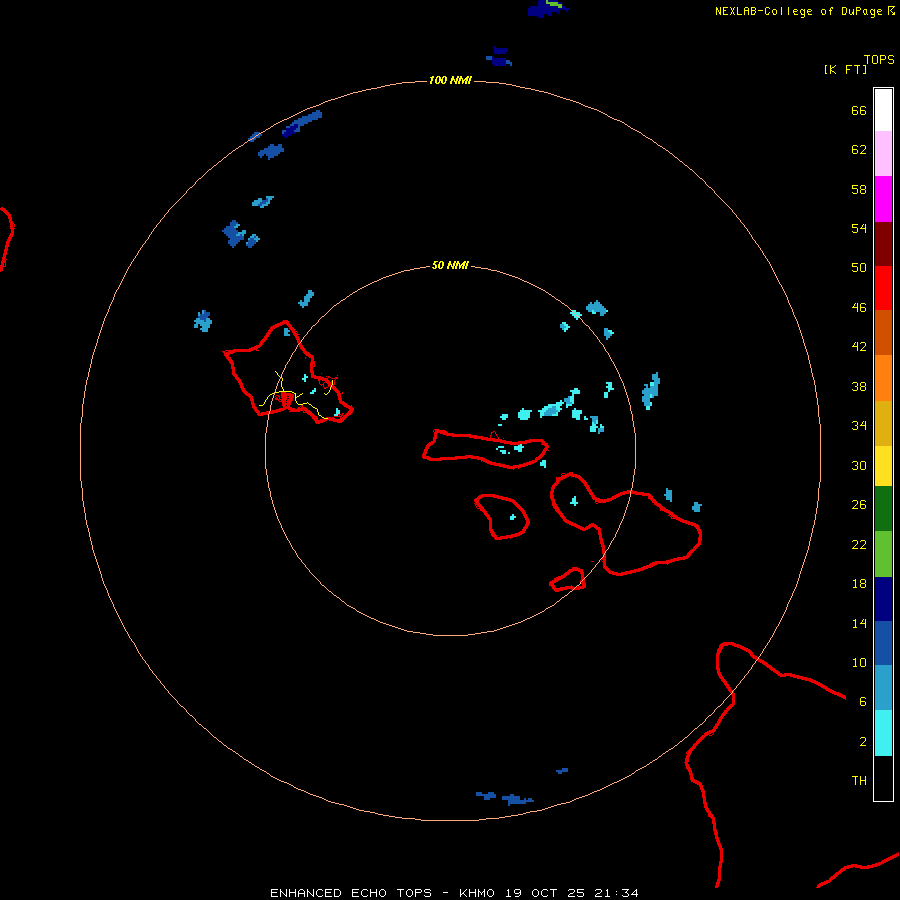Click the legend value "66"
Viewport: 900px width, 900px height.
(x=859, y=110)
